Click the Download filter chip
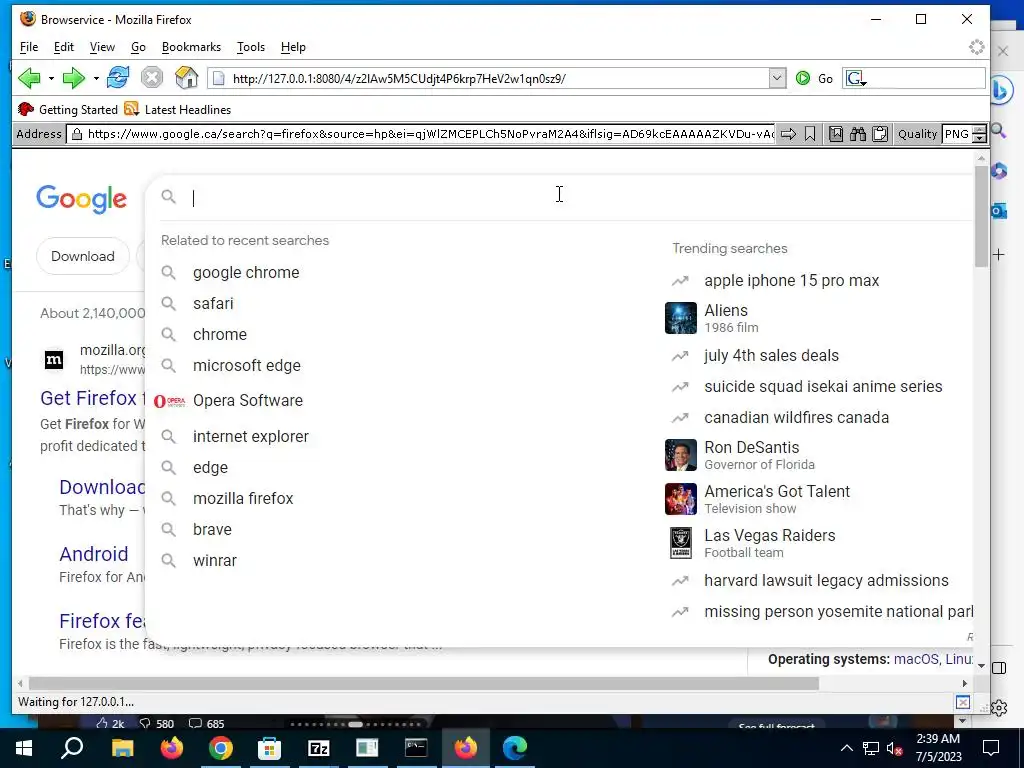Viewport: 1024px width, 768px height. (83, 256)
